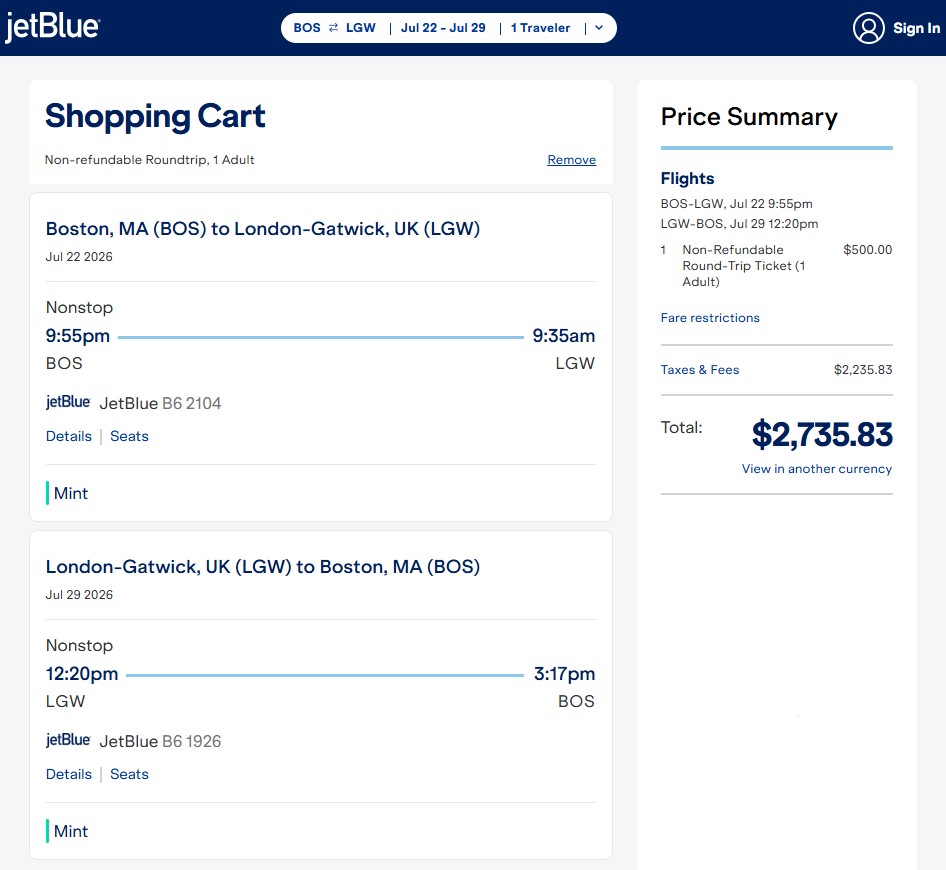
Task: Click the 3:17pm arrival time
Action: tap(564, 674)
